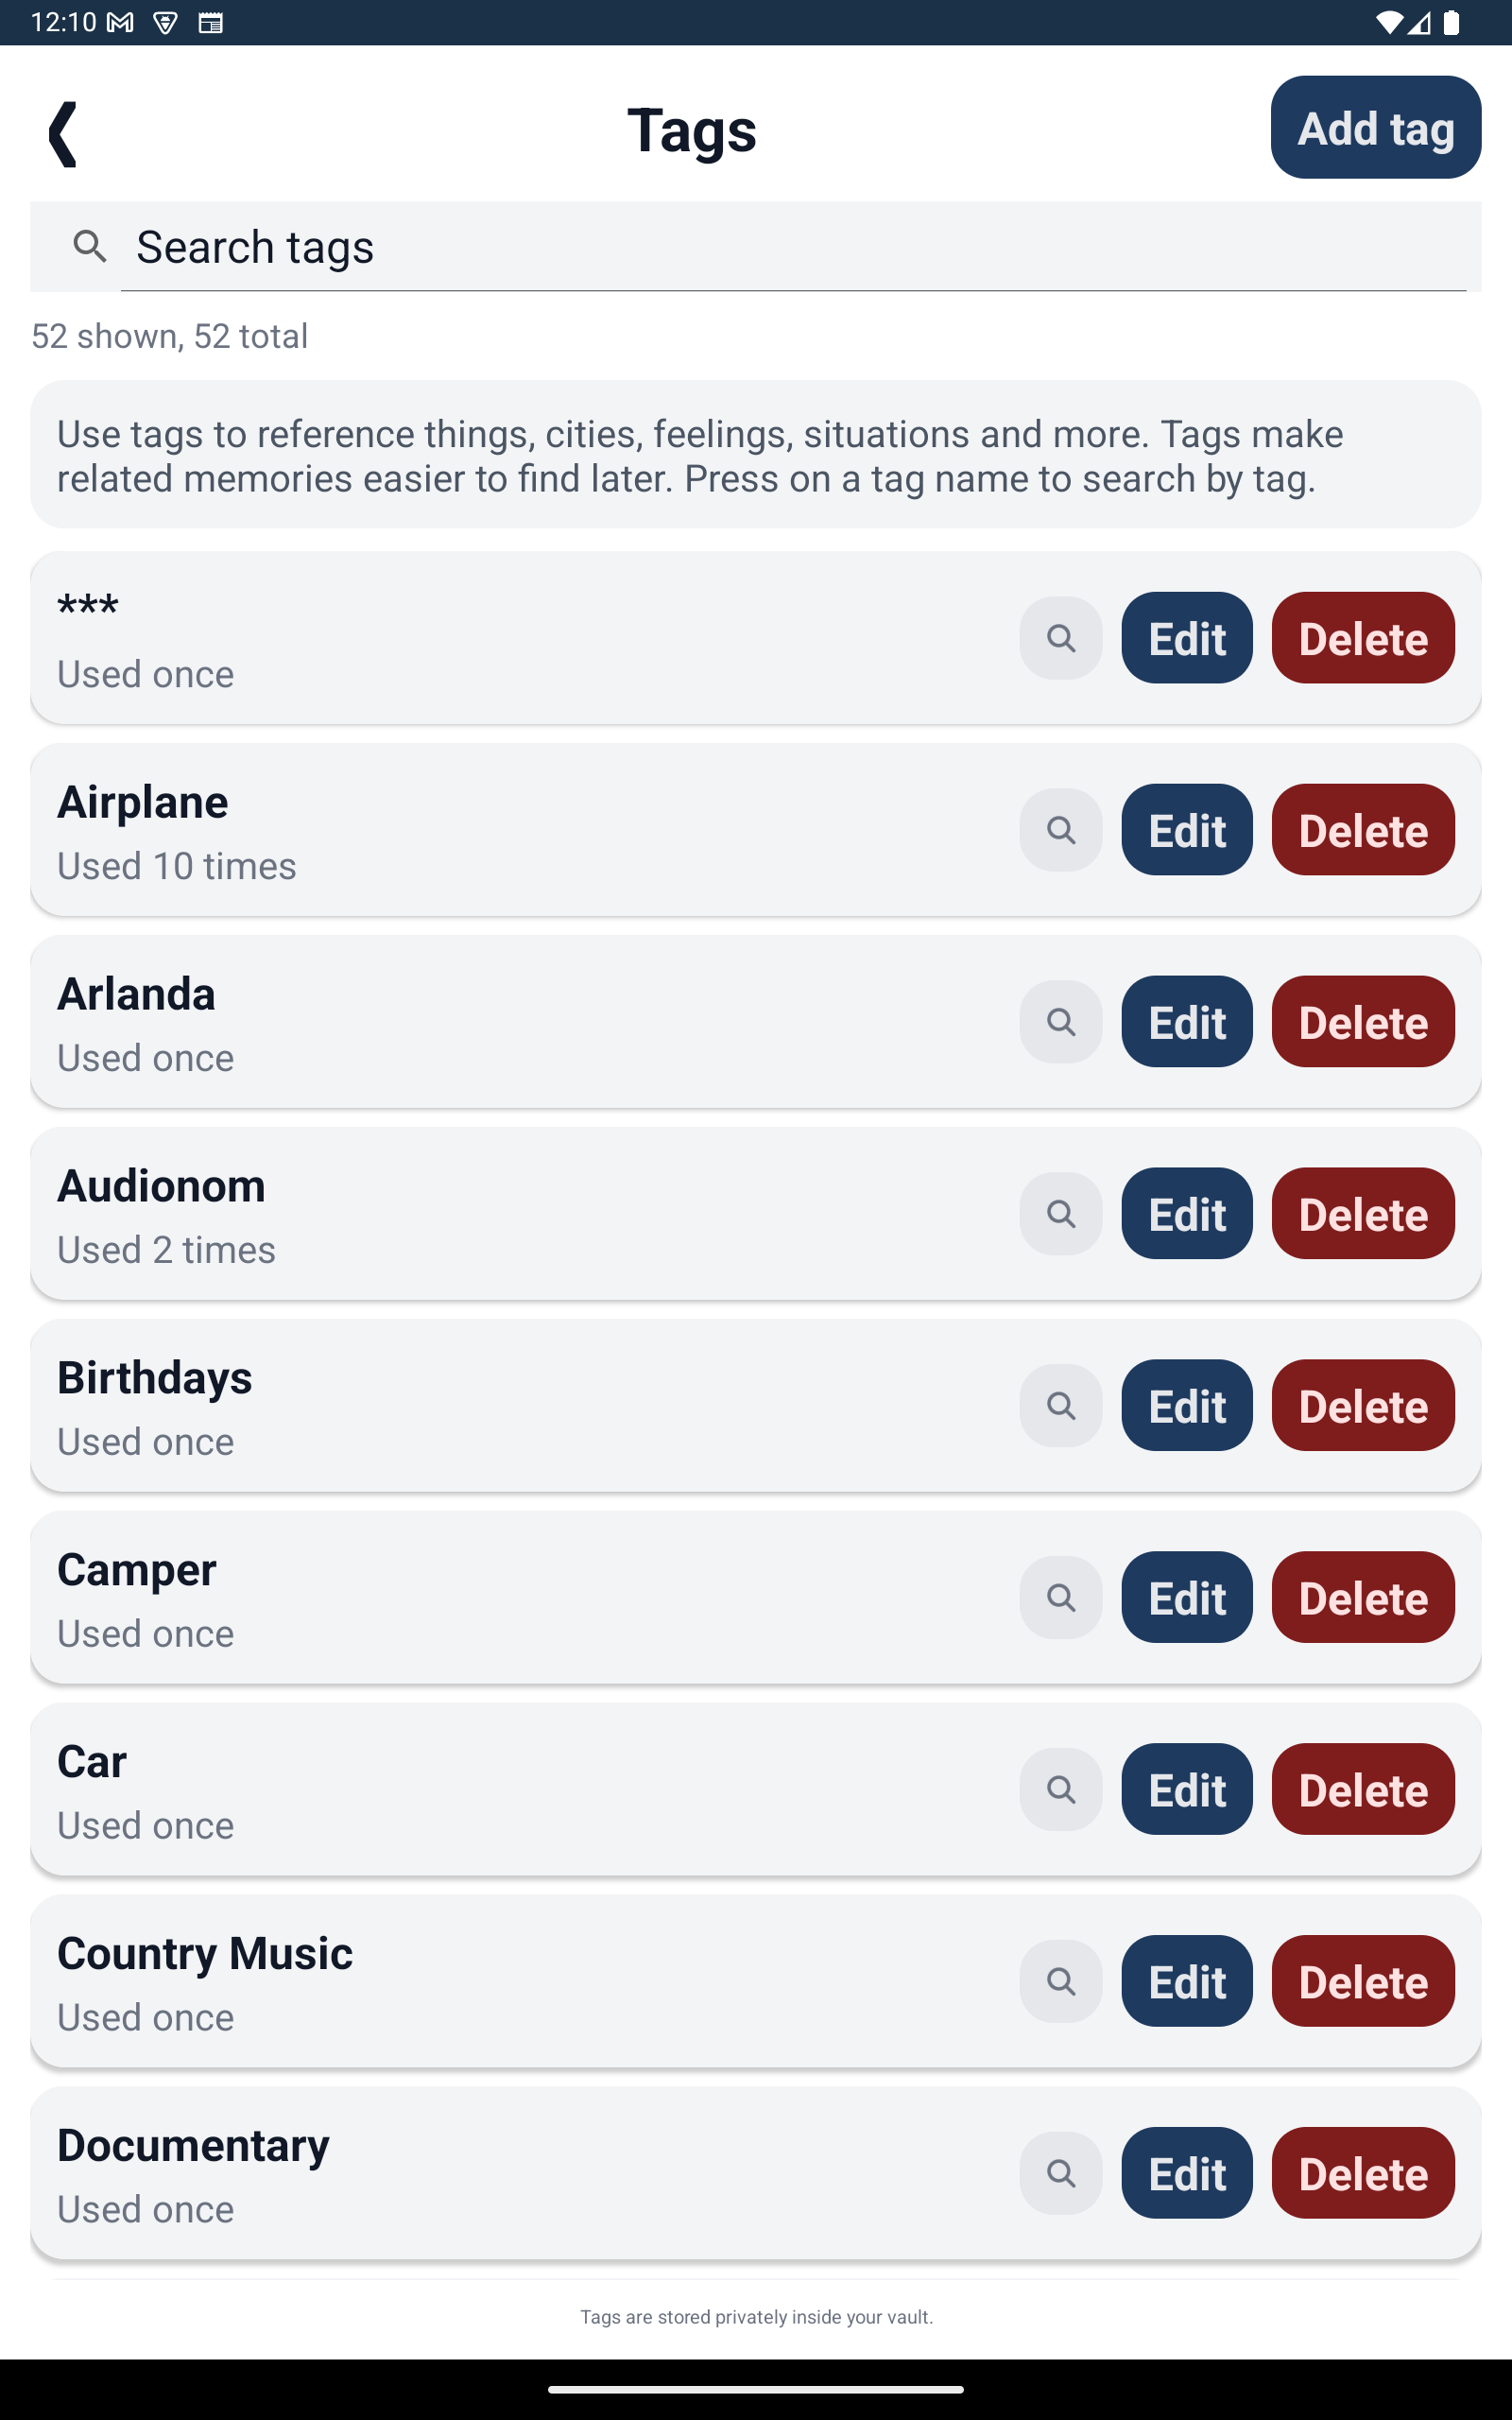The height and width of the screenshot is (2420, 1512).
Task: Select the Camper tag name
Action: tap(136, 1571)
